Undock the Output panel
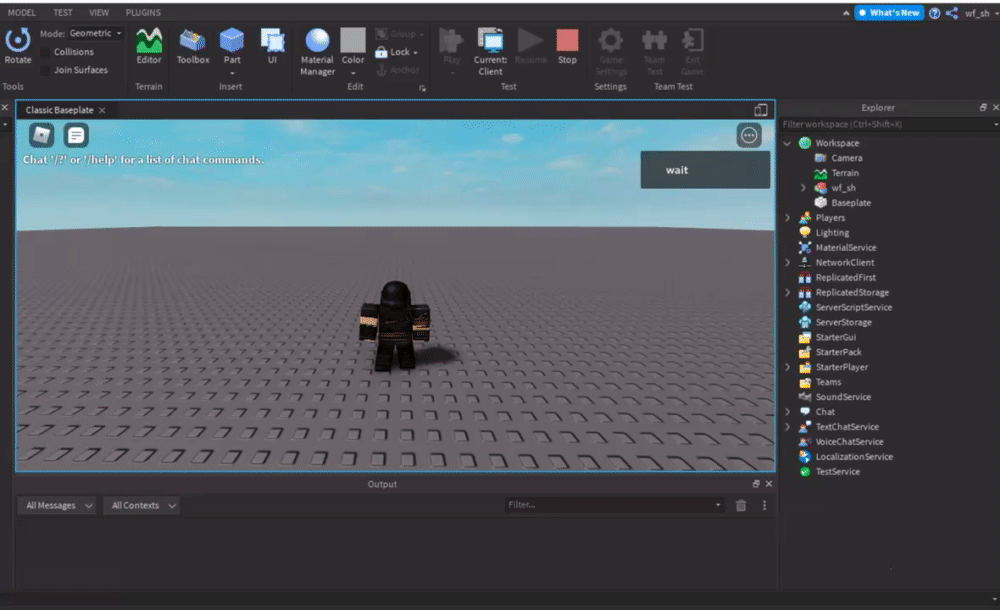Viewport: 1000px width, 610px height. coord(756,484)
